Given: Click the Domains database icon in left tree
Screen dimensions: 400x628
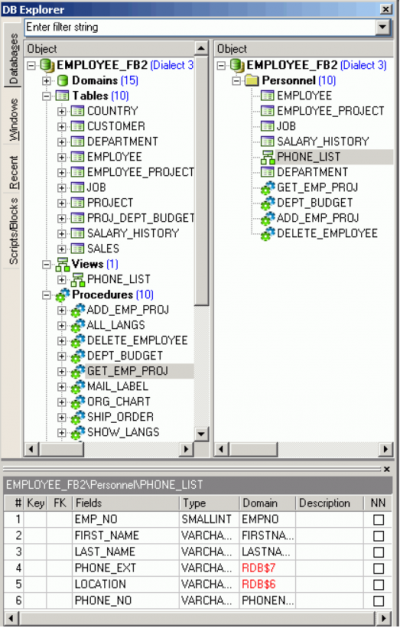Looking at the screenshot, I should click(x=62, y=81).
